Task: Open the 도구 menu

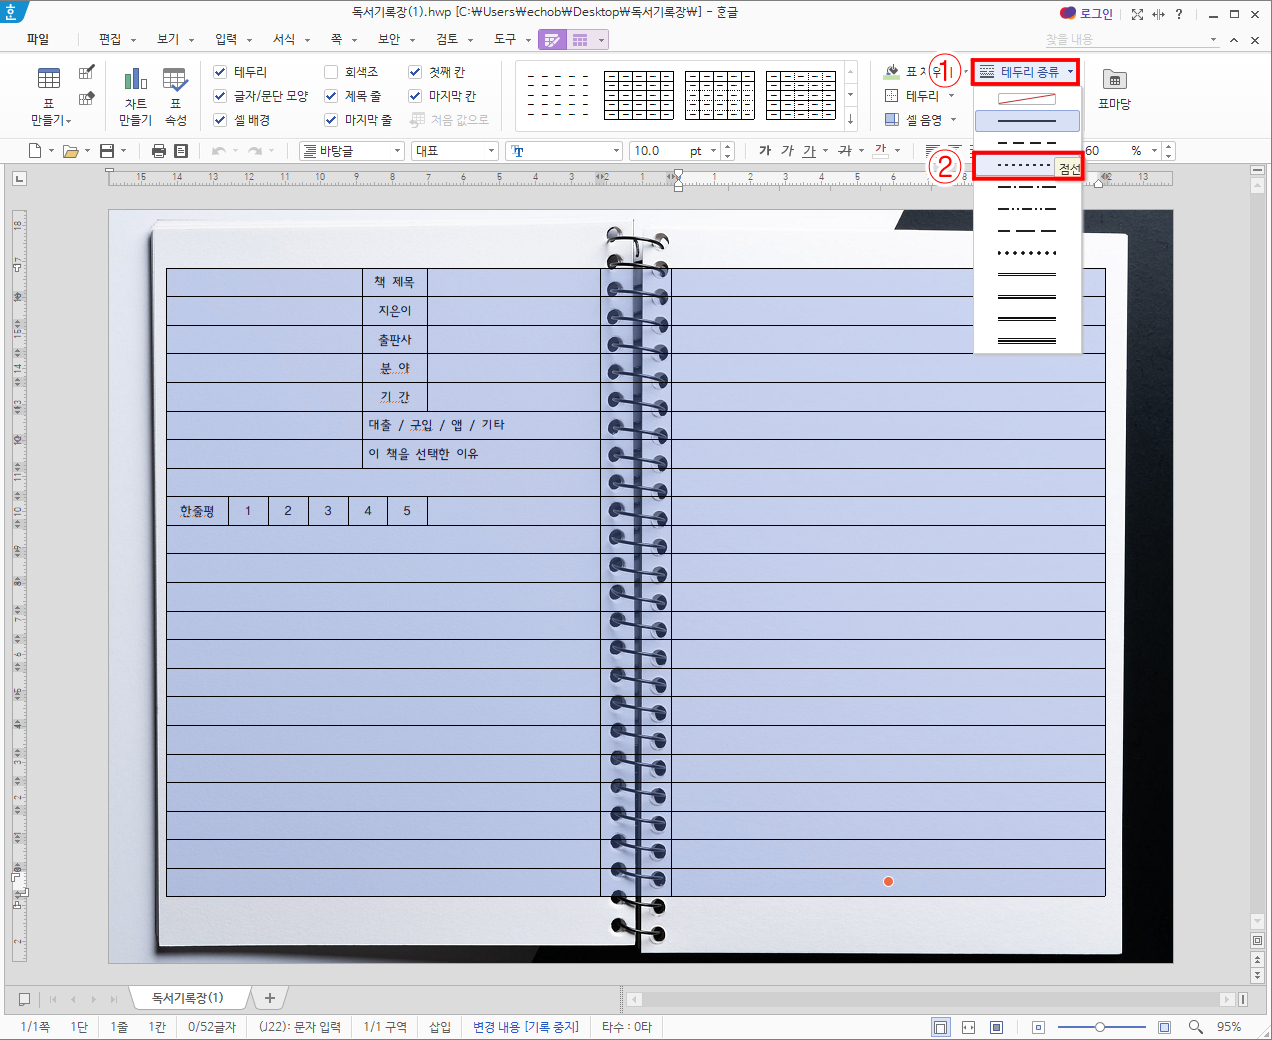Action: click(x=505, y=39)
